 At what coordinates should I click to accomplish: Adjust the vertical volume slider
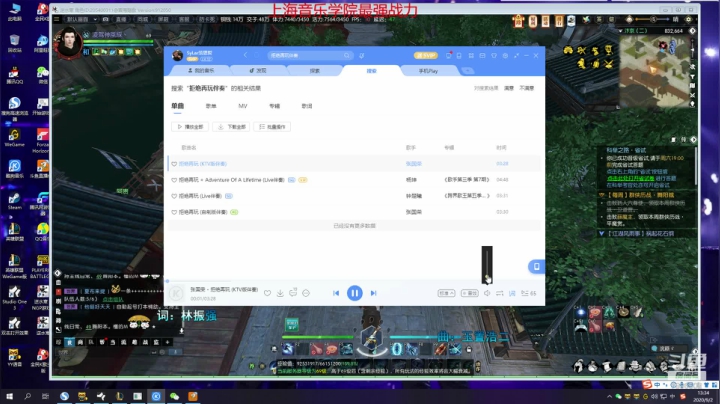pyautogui.click(x=487, y=265)
